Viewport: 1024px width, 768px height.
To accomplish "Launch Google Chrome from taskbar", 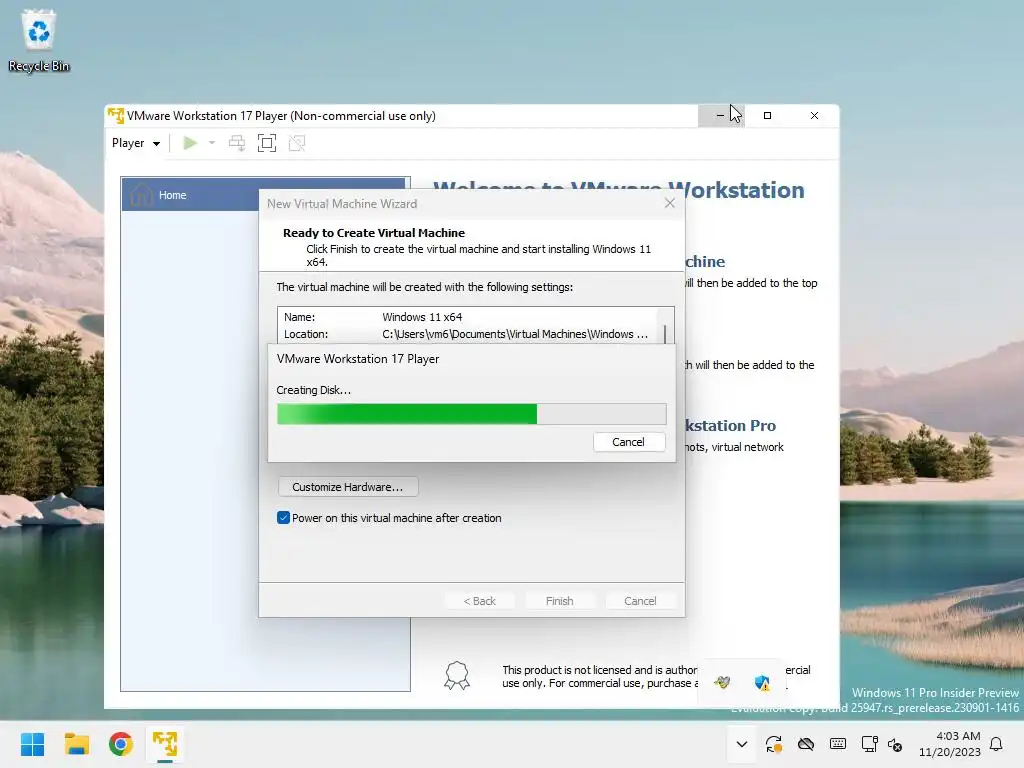I will 121,744.
